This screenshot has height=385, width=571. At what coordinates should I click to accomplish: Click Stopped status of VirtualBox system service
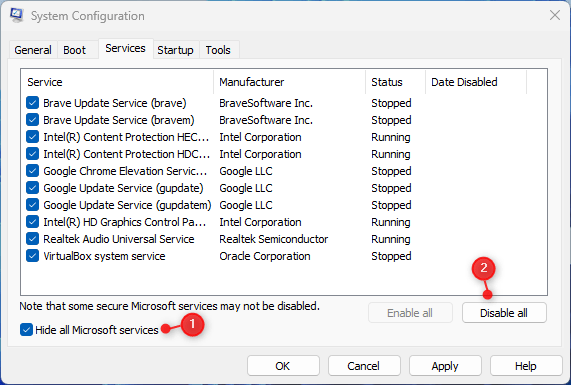(x=391, y=256)
